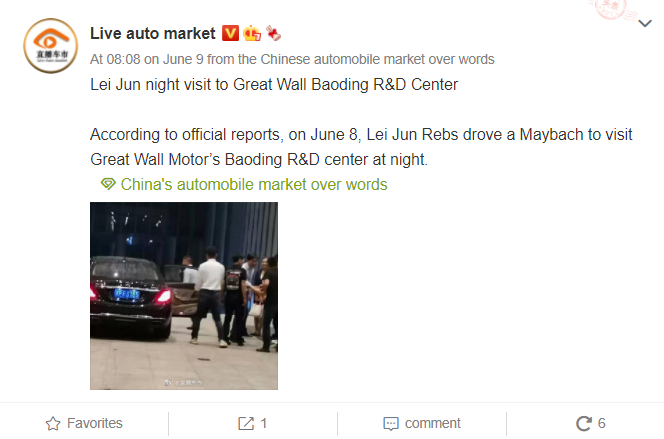The width and height of the screenshot is (664, 439).
Task: Click the orange V verified badge
Action: [x=229, y=34]
